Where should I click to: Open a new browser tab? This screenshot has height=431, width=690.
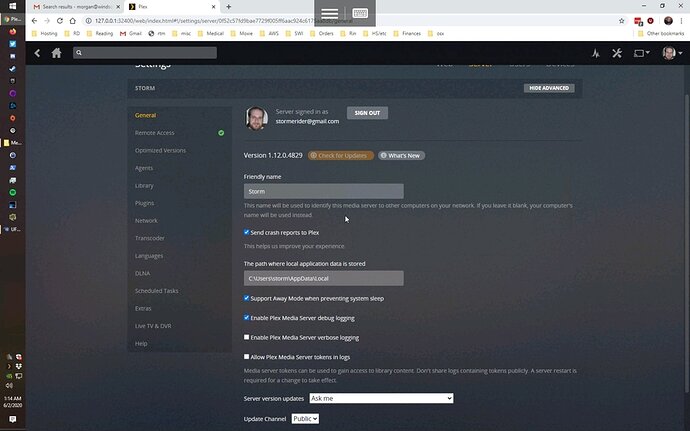coord(228,7)
